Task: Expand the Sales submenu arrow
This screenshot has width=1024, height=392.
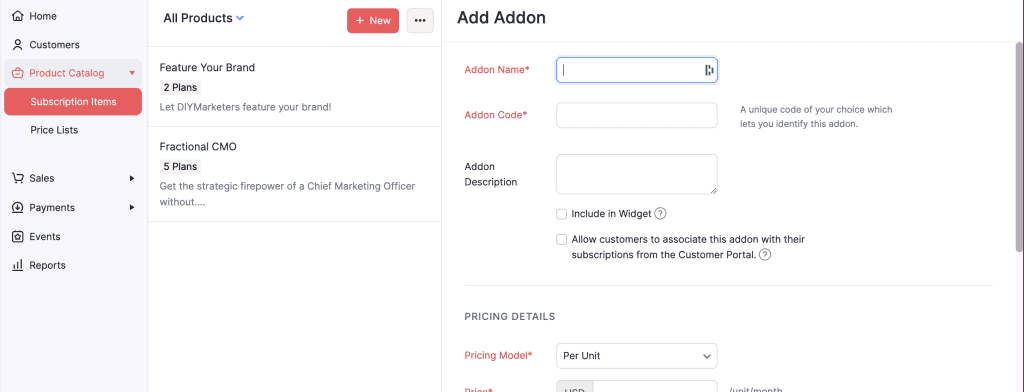Action: tap(132, 178)
